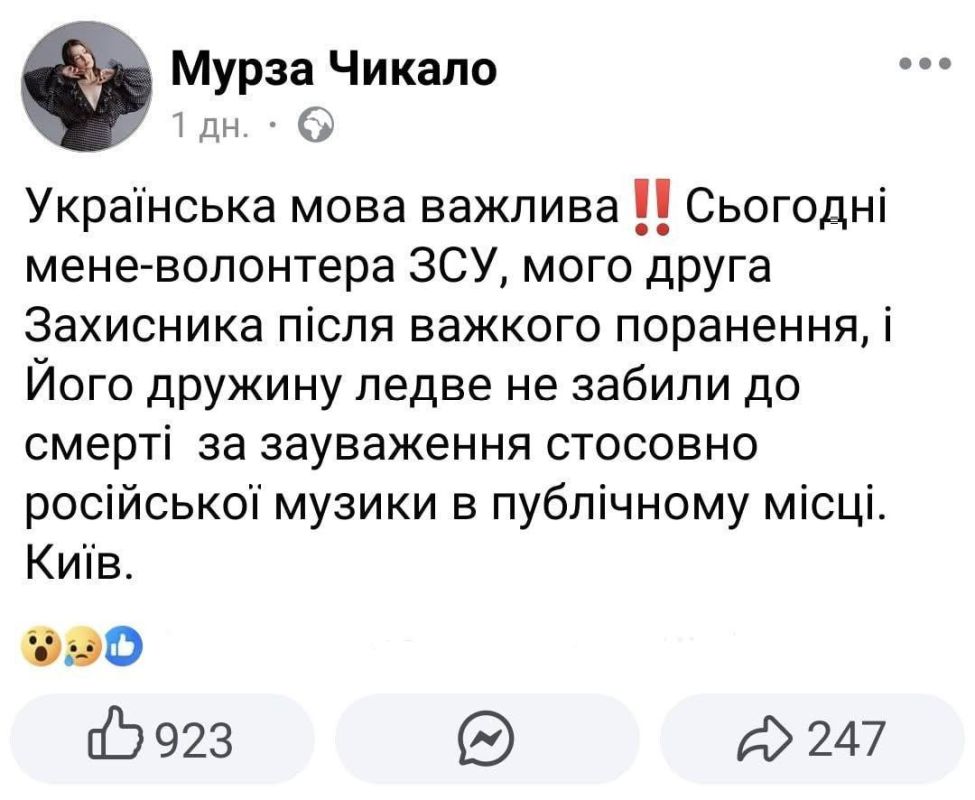Click the word "Київ." in the post
Image resolution: width=975 pixels, height=800 pixels.
point(78,564)
